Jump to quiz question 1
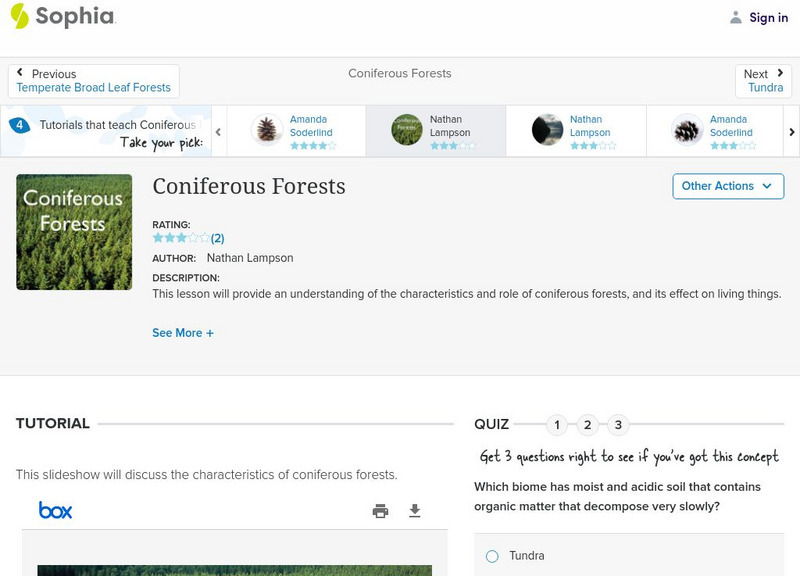Viewport: 800px width, 576px height. click(x=557, y=425)
